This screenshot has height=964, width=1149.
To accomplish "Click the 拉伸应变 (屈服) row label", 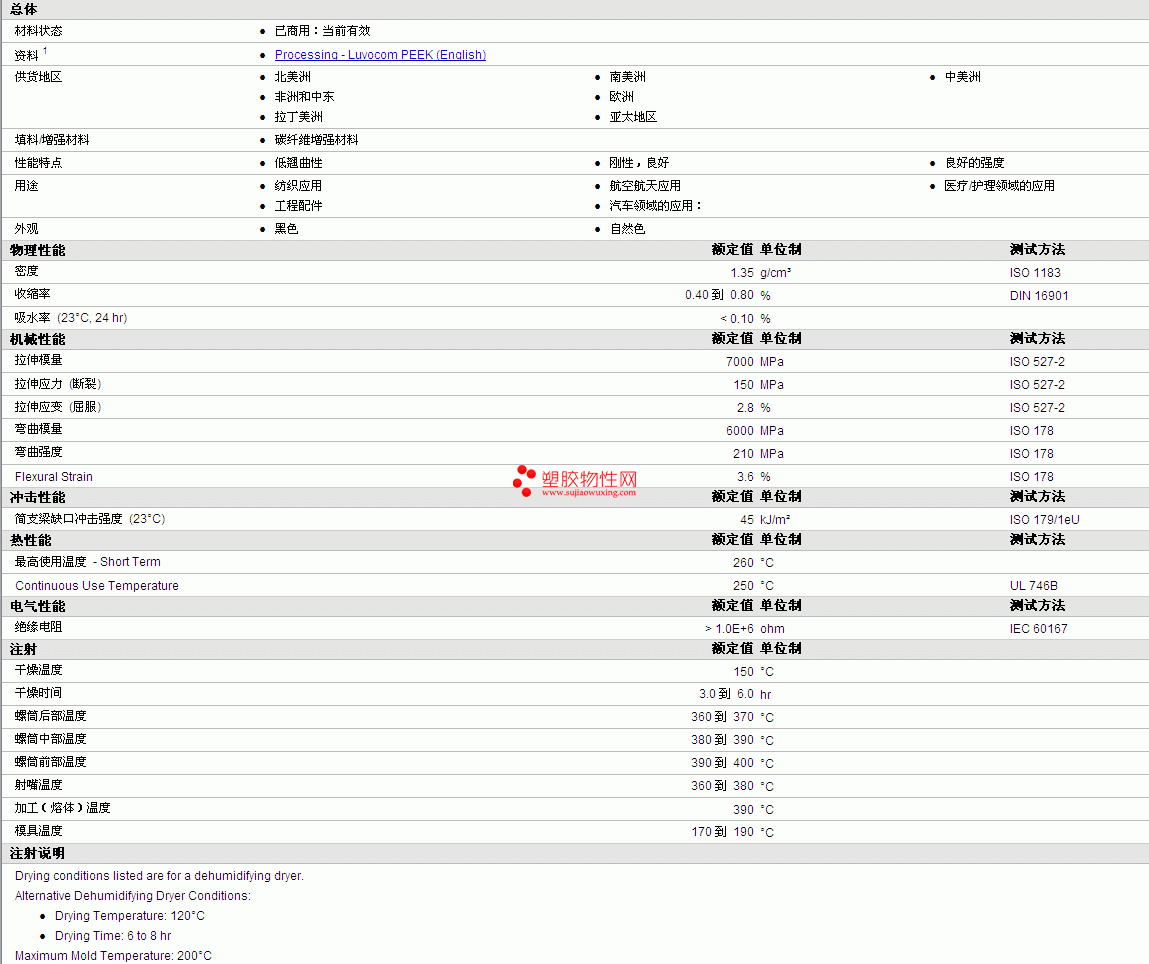I will click(58, 407).
